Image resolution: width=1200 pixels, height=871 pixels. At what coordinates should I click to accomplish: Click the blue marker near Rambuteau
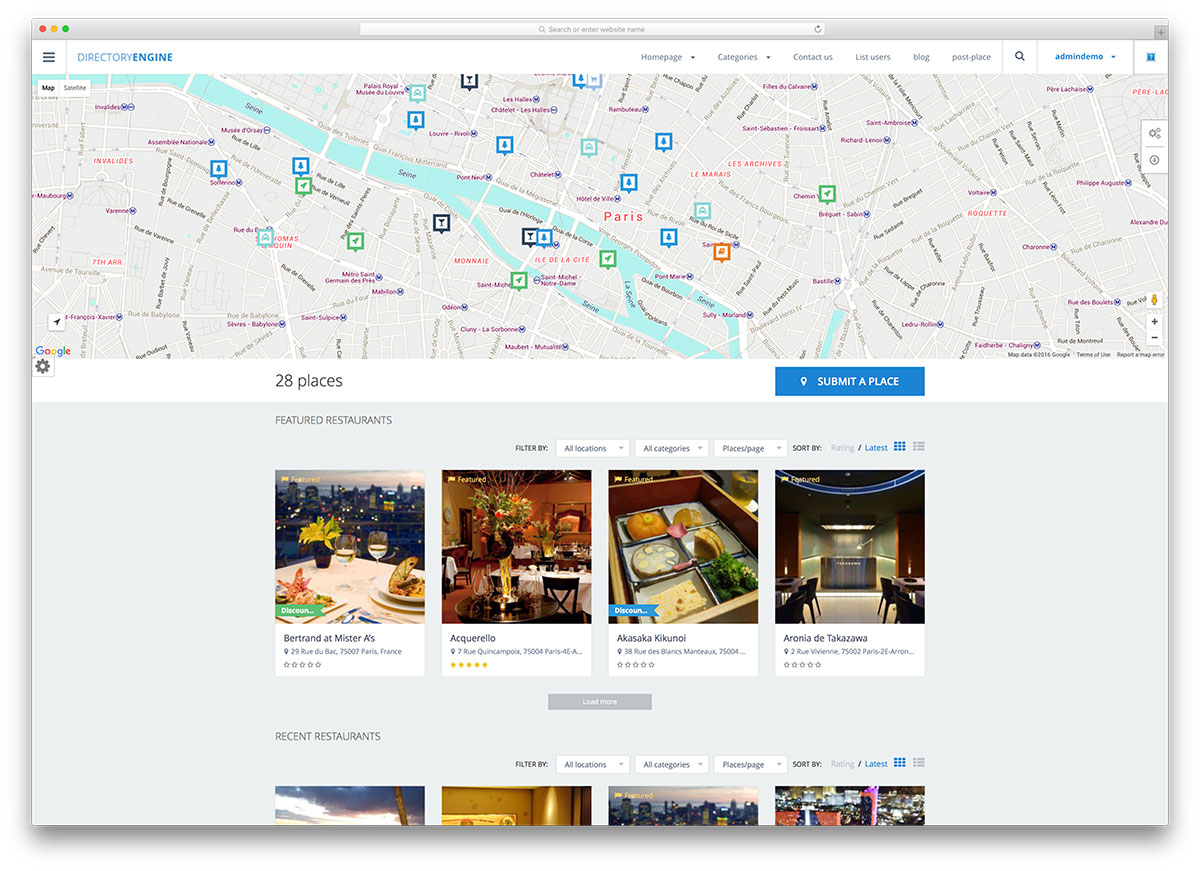663,142
